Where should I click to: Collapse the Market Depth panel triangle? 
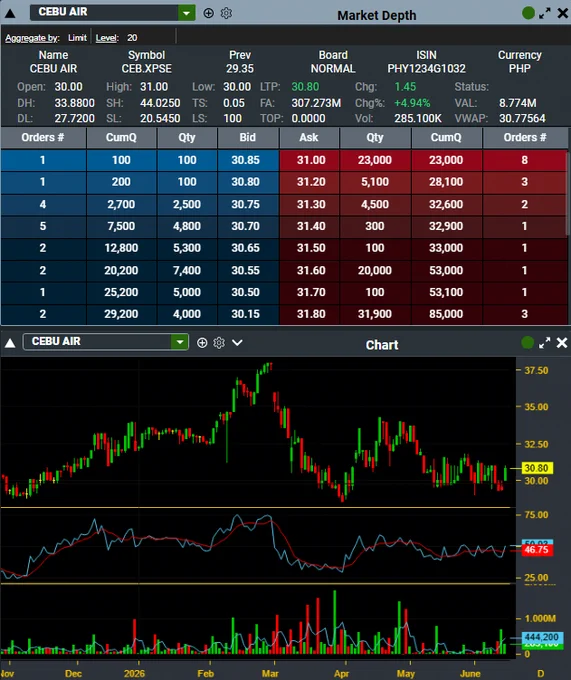(x=10, y=13)
